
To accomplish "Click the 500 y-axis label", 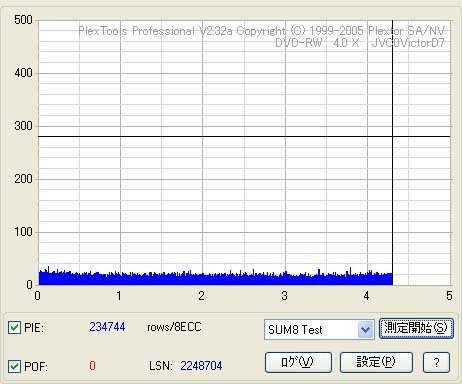I will 23,20.
